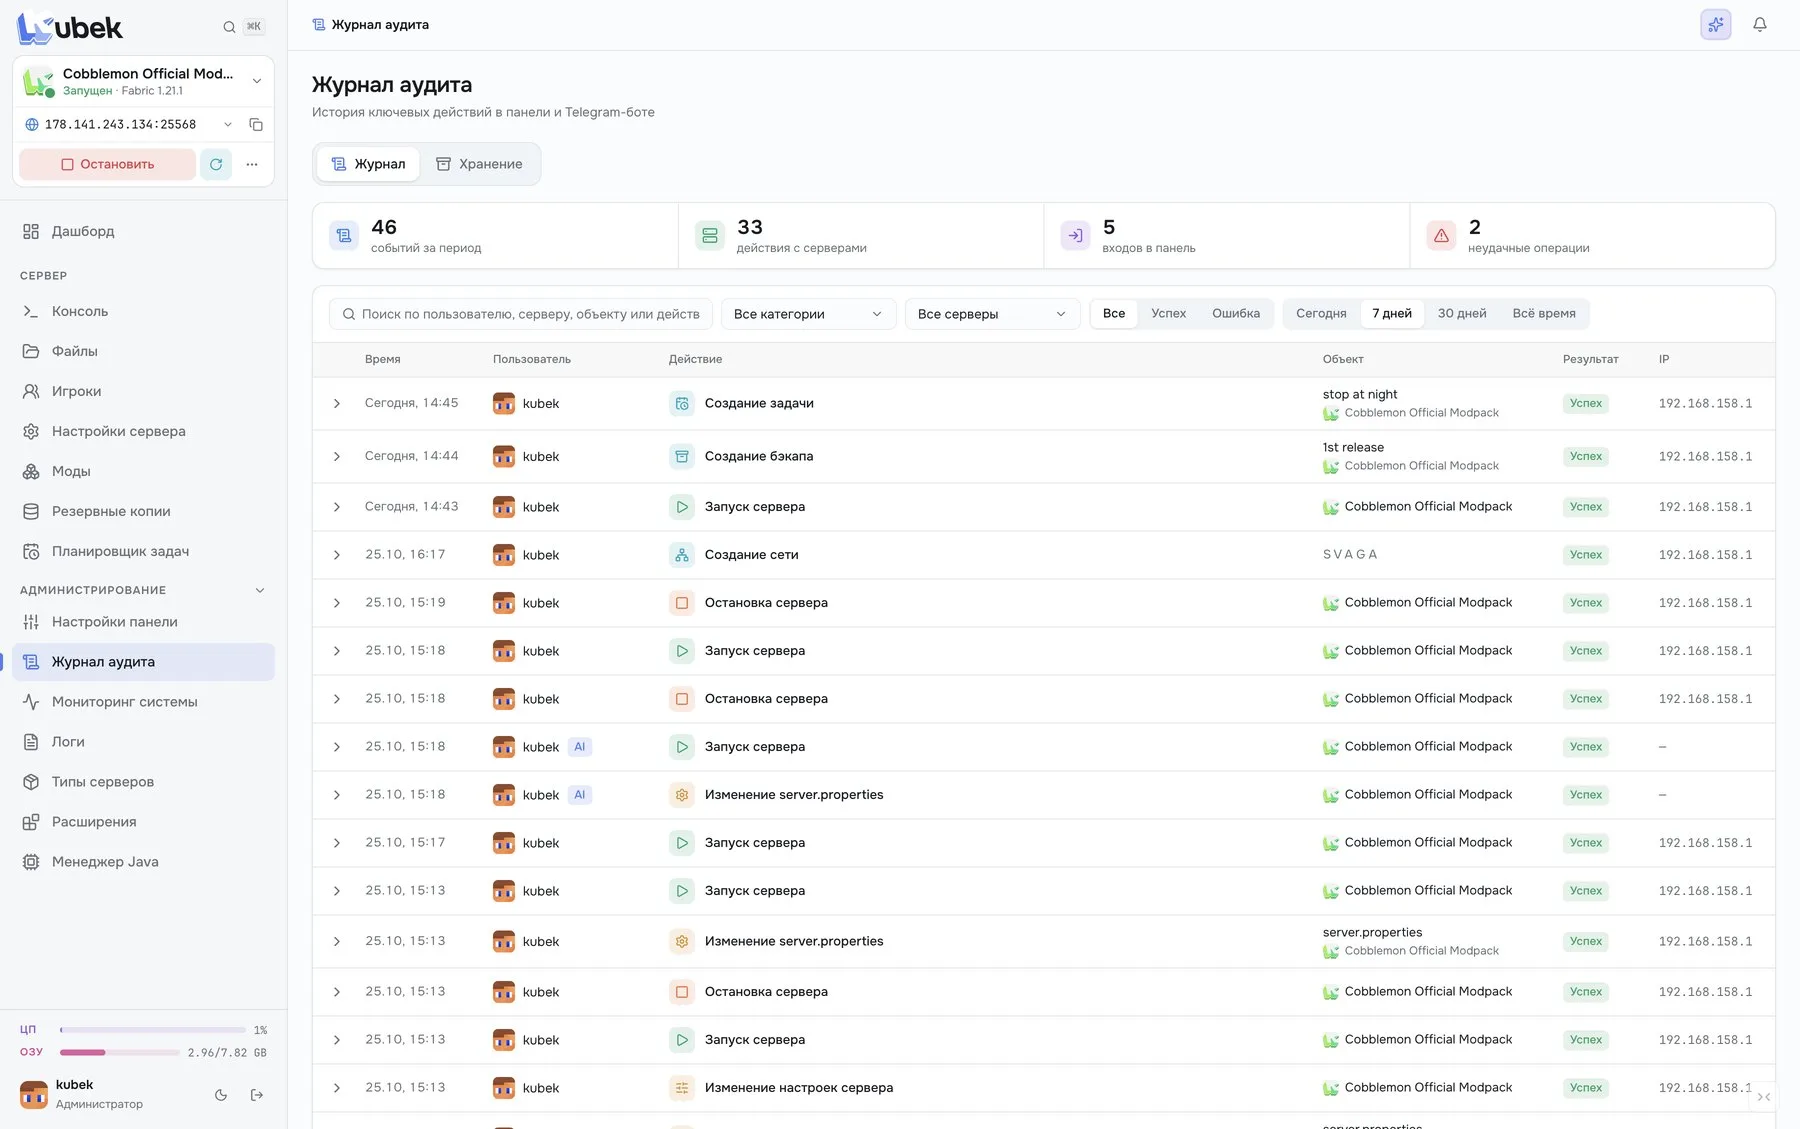Open the Все серверы dropdown
1800x1129 pixels.
coord(992,314)
